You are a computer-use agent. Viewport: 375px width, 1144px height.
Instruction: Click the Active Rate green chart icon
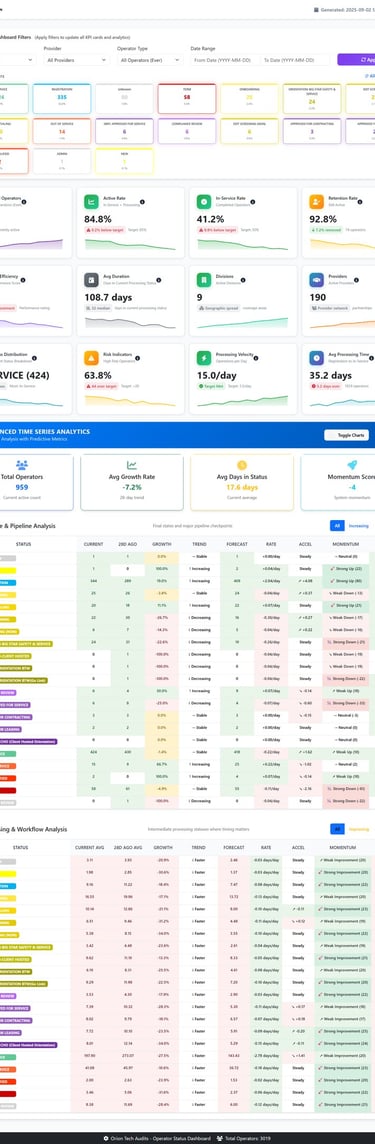tap(91, 202)
